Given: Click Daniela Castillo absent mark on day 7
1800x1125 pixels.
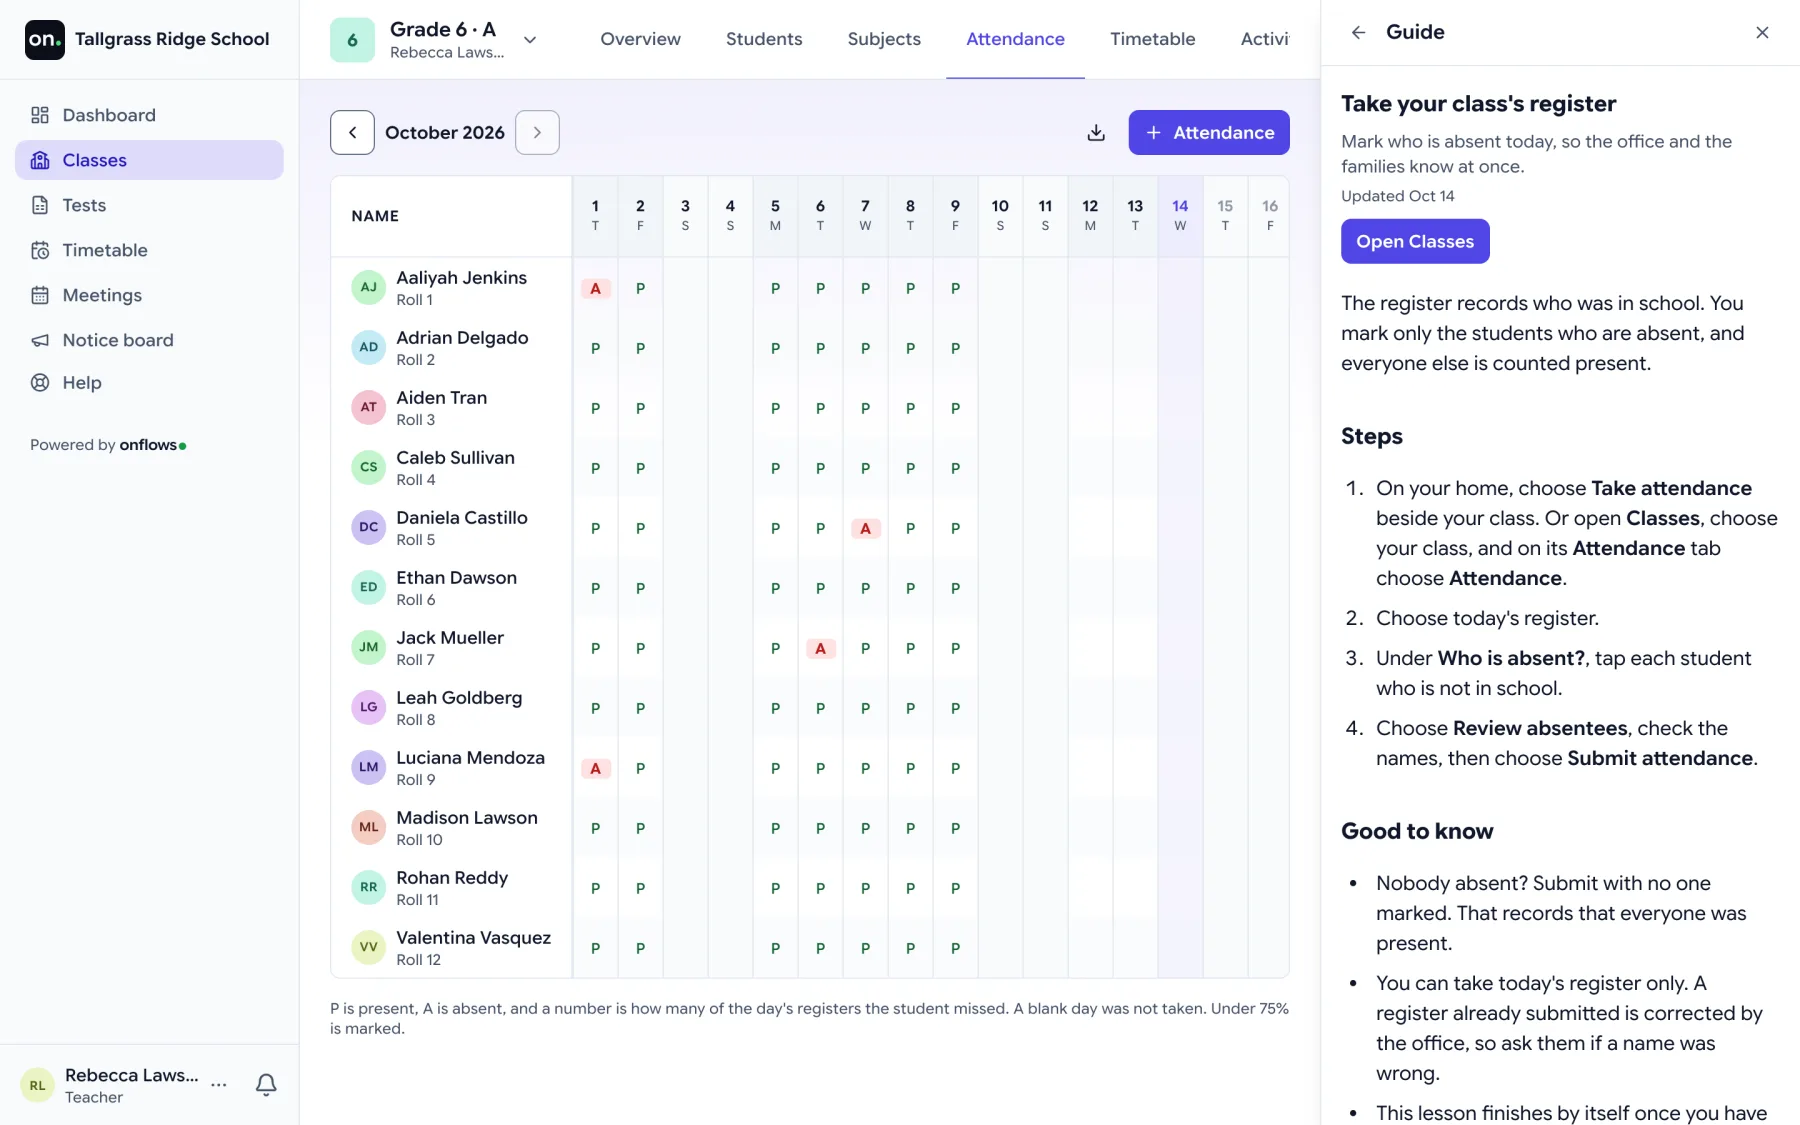Looking at the screenshot, I should point(865,528).
